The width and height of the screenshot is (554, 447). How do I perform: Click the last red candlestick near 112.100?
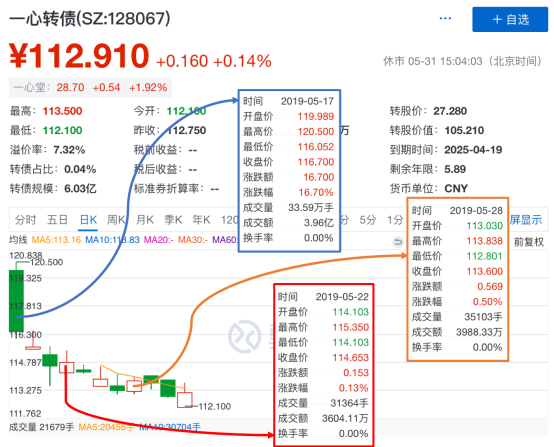[185, 400]
